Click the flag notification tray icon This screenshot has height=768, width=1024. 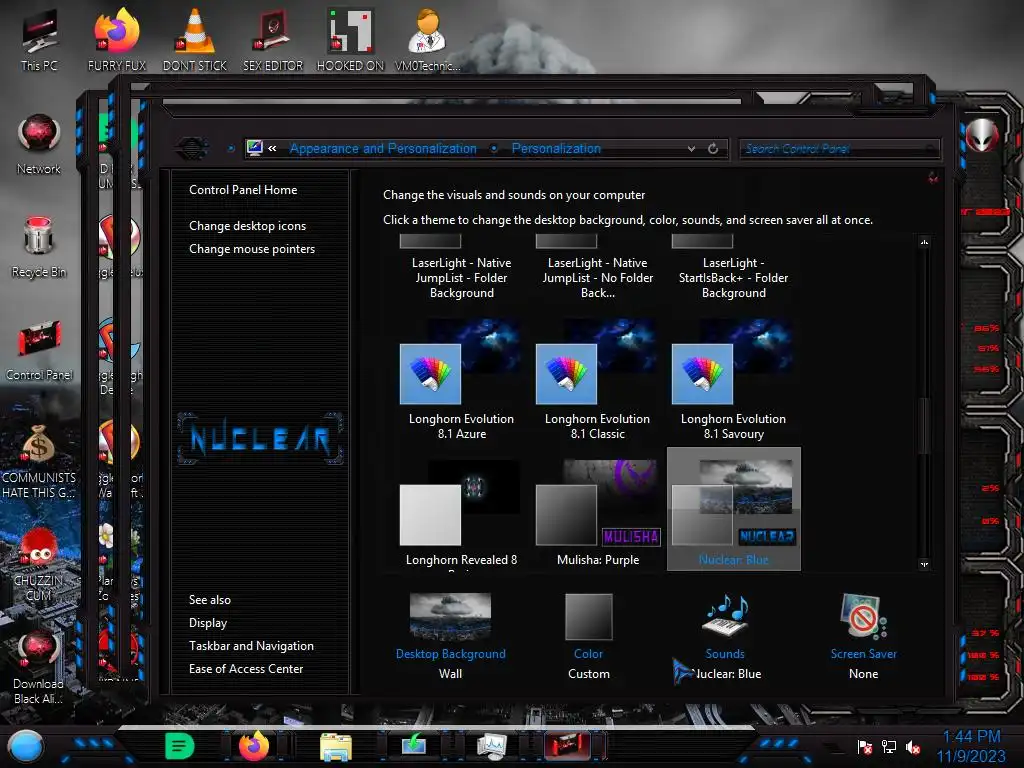coord(865,746)
